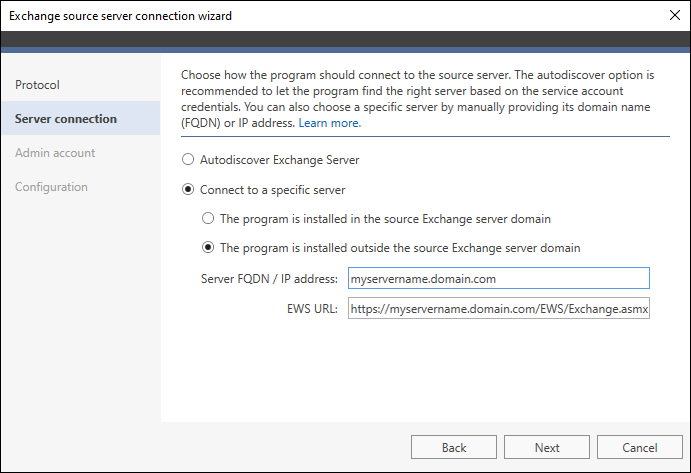Select Autodiscover Exchange Server option
The image size is (691, 473).
tap(187, 160)
